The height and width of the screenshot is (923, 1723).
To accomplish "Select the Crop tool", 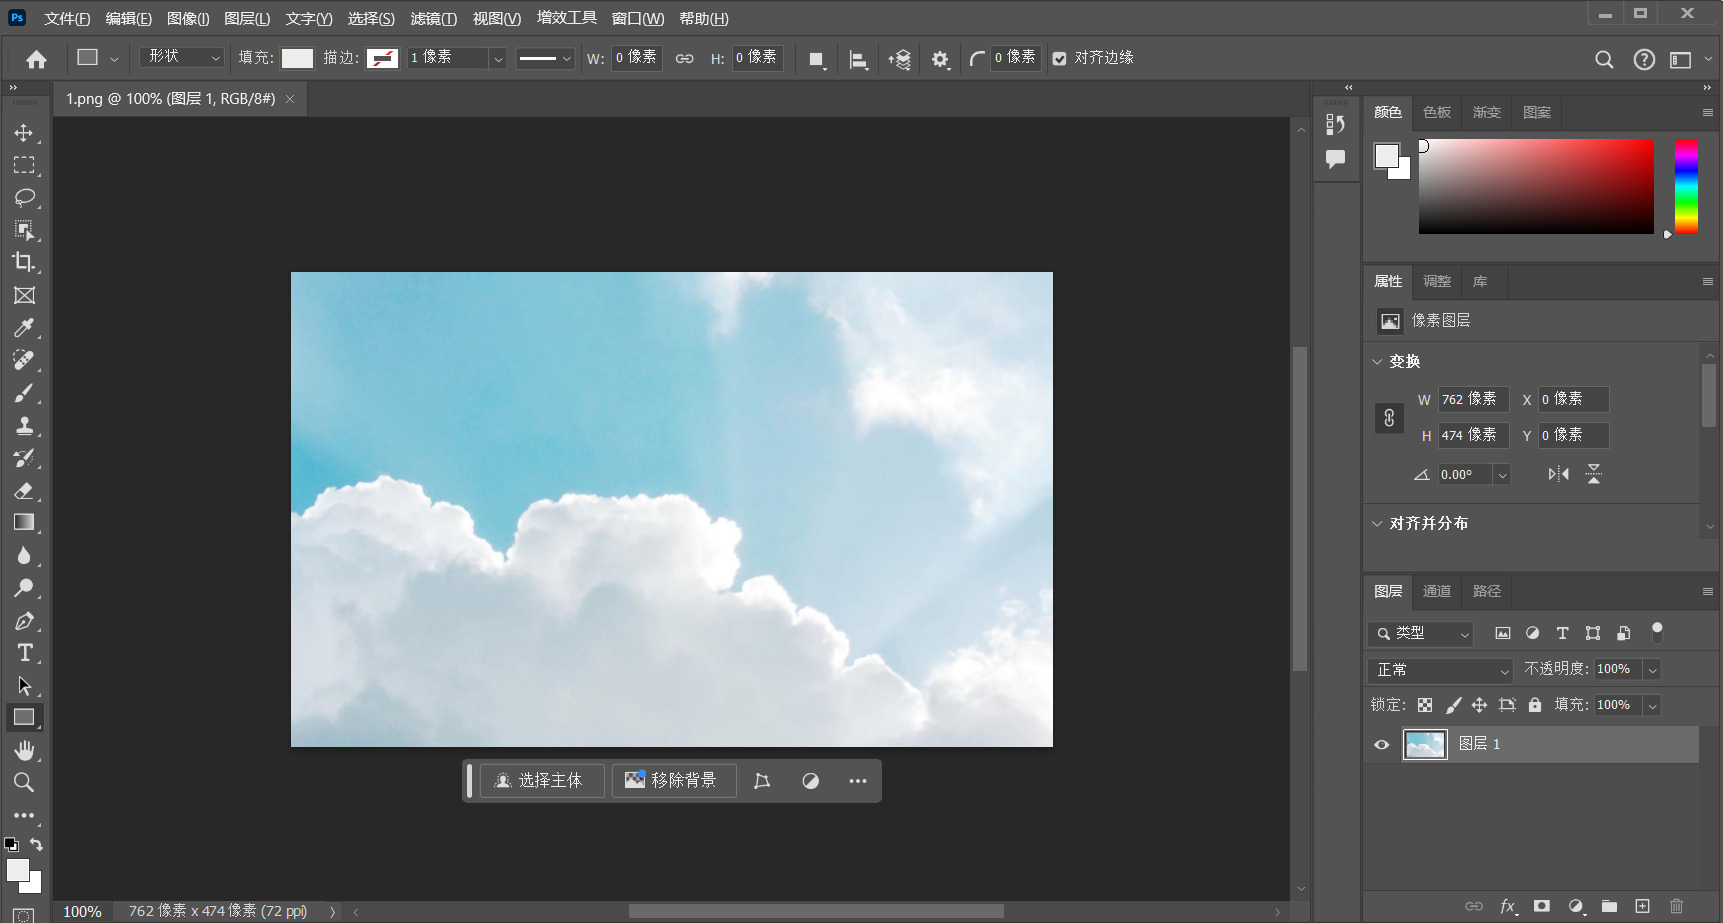I will click(x=24, y=262).
